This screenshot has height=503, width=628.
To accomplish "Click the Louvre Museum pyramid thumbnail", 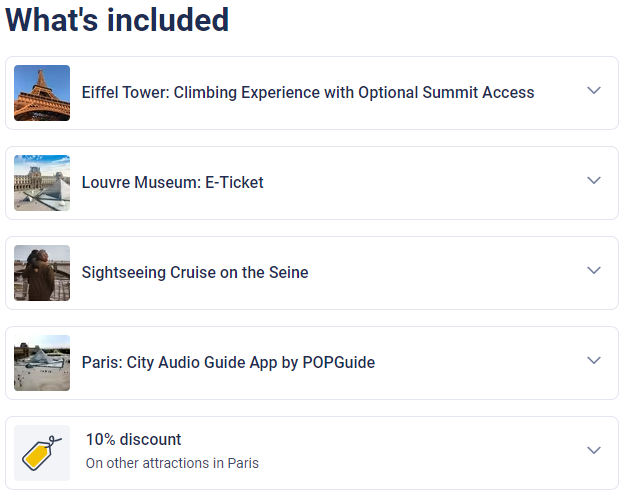I will click(42, 183).
